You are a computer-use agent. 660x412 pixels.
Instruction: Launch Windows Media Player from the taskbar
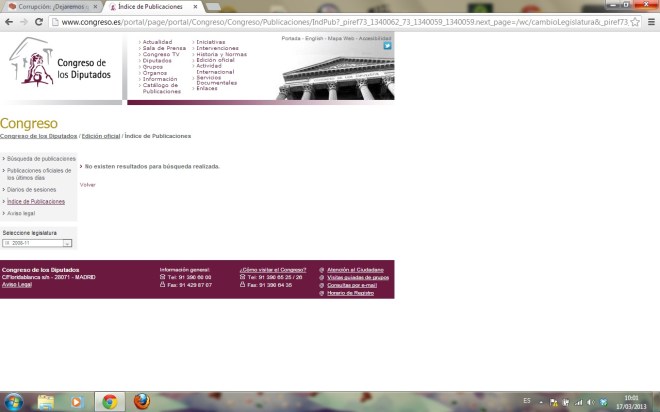click(77, 401)
